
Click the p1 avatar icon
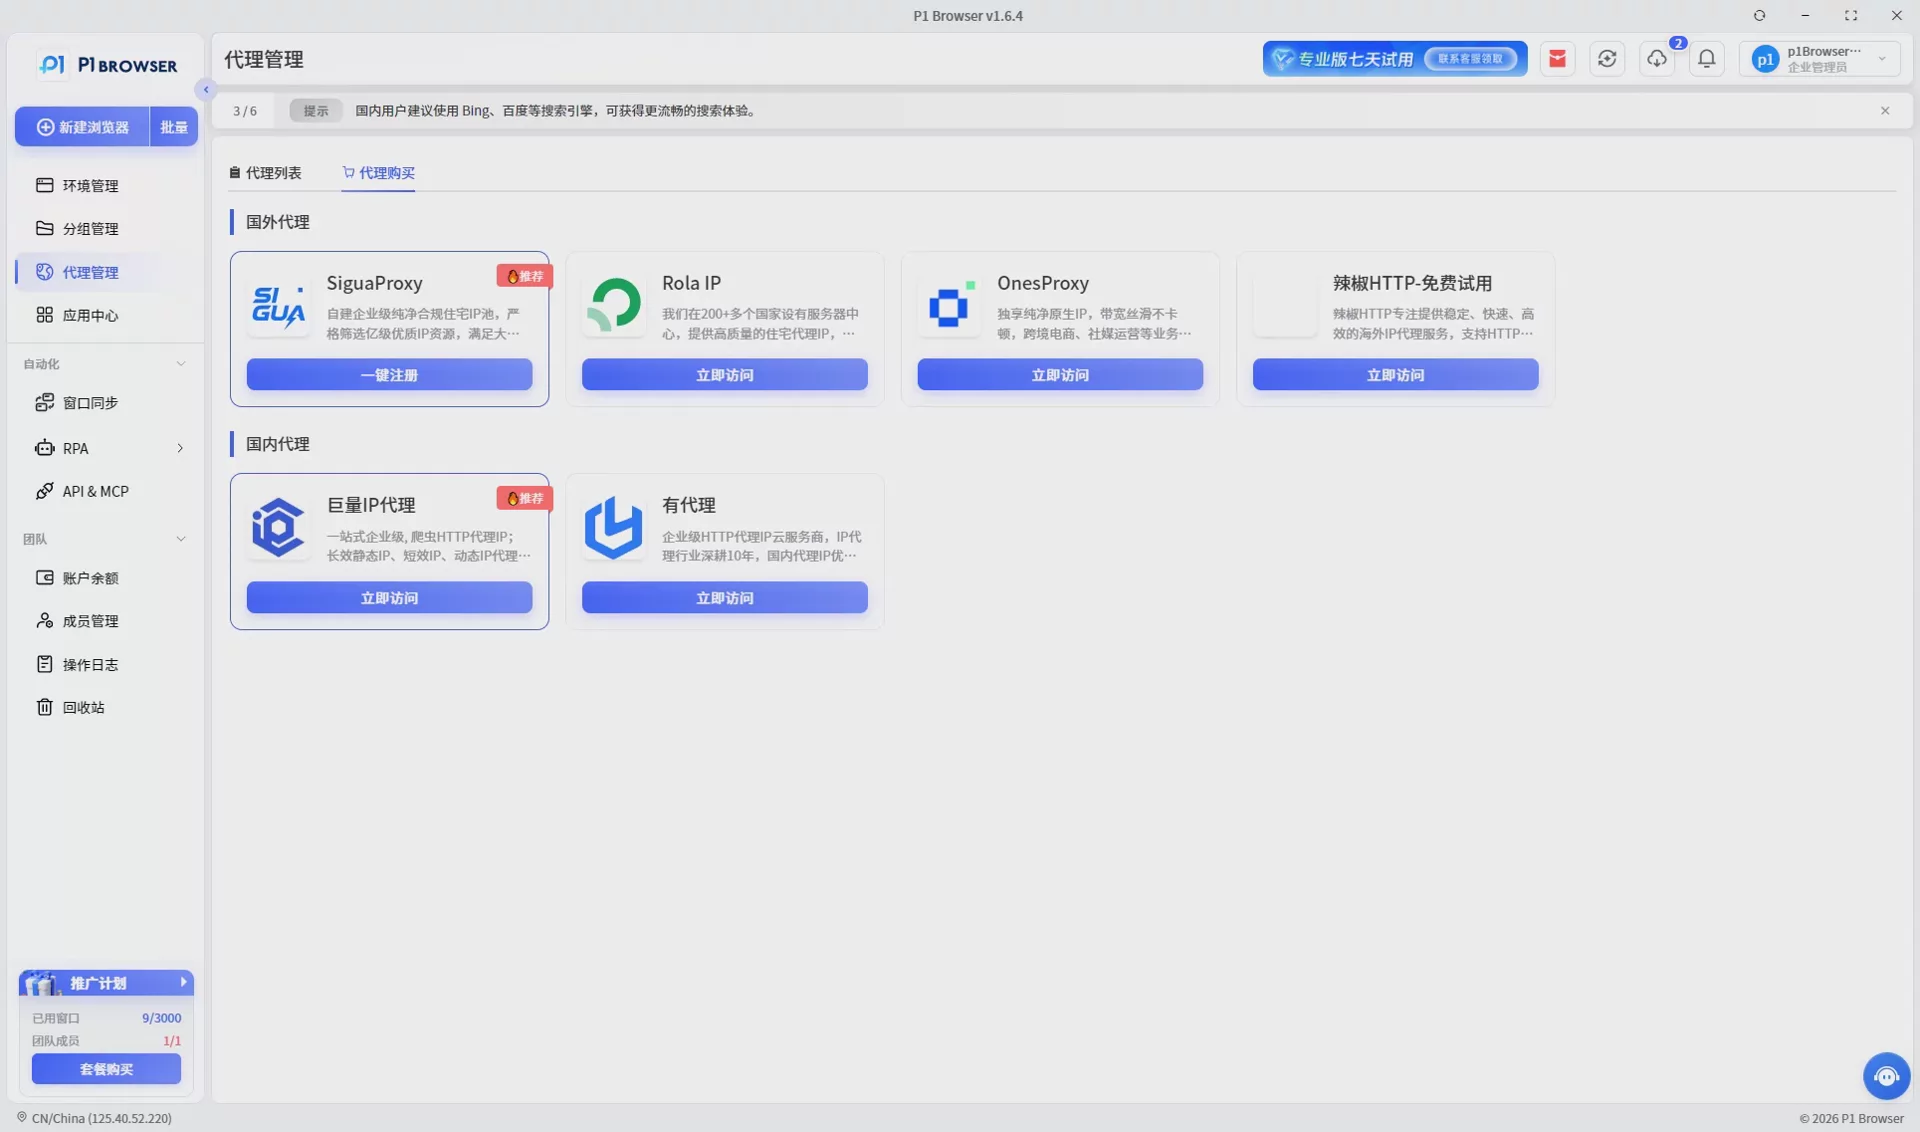1765,60
